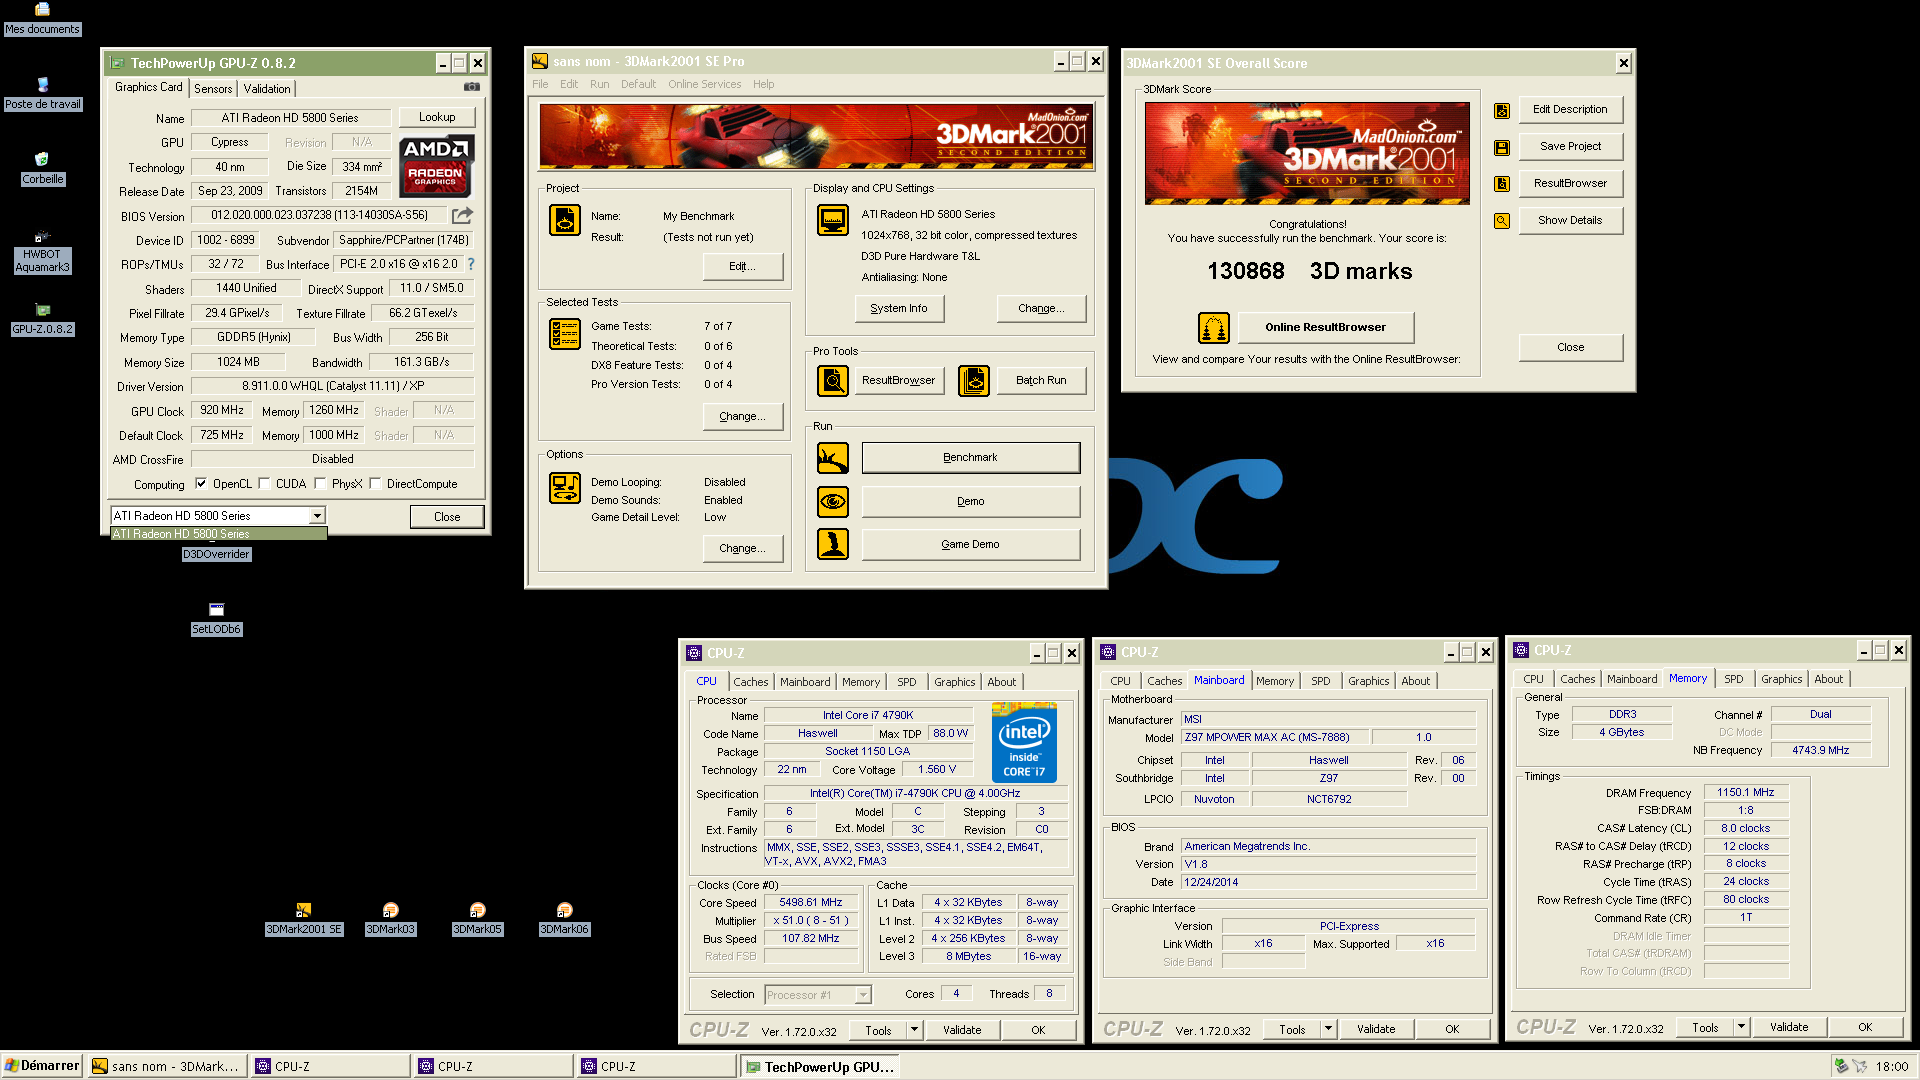Click the Intel Core i7 logo in CPU-Z
The image size is (1920, 1080).
coord(1024,743)
